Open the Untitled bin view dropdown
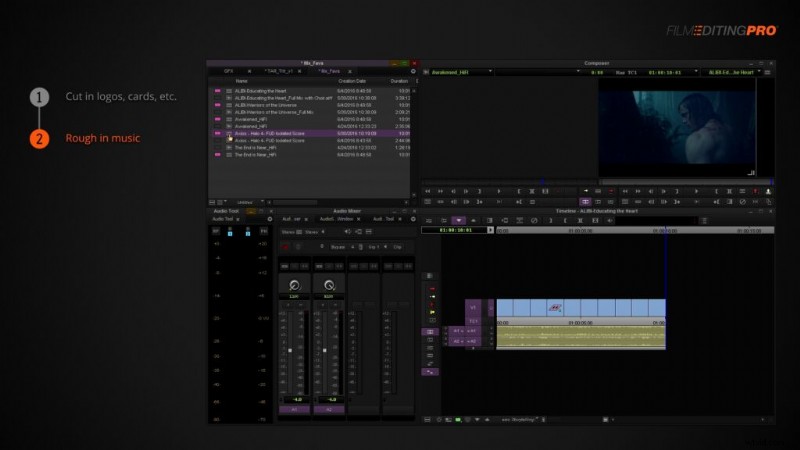The width and height of the screenshot is (800, 450). click(x=249, y=203)
